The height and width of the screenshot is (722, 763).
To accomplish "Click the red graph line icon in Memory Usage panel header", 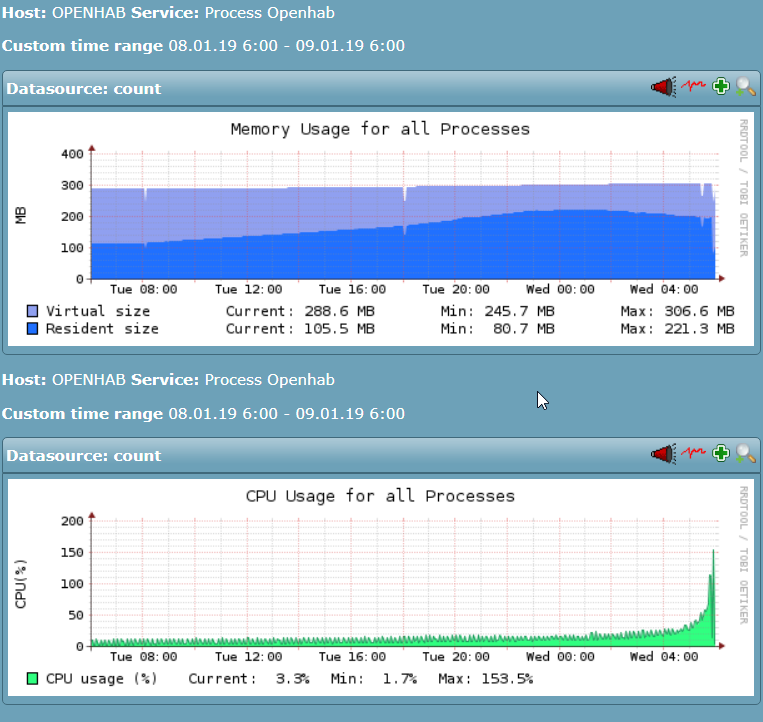I will pyautogui.click(x=693, y=86).
